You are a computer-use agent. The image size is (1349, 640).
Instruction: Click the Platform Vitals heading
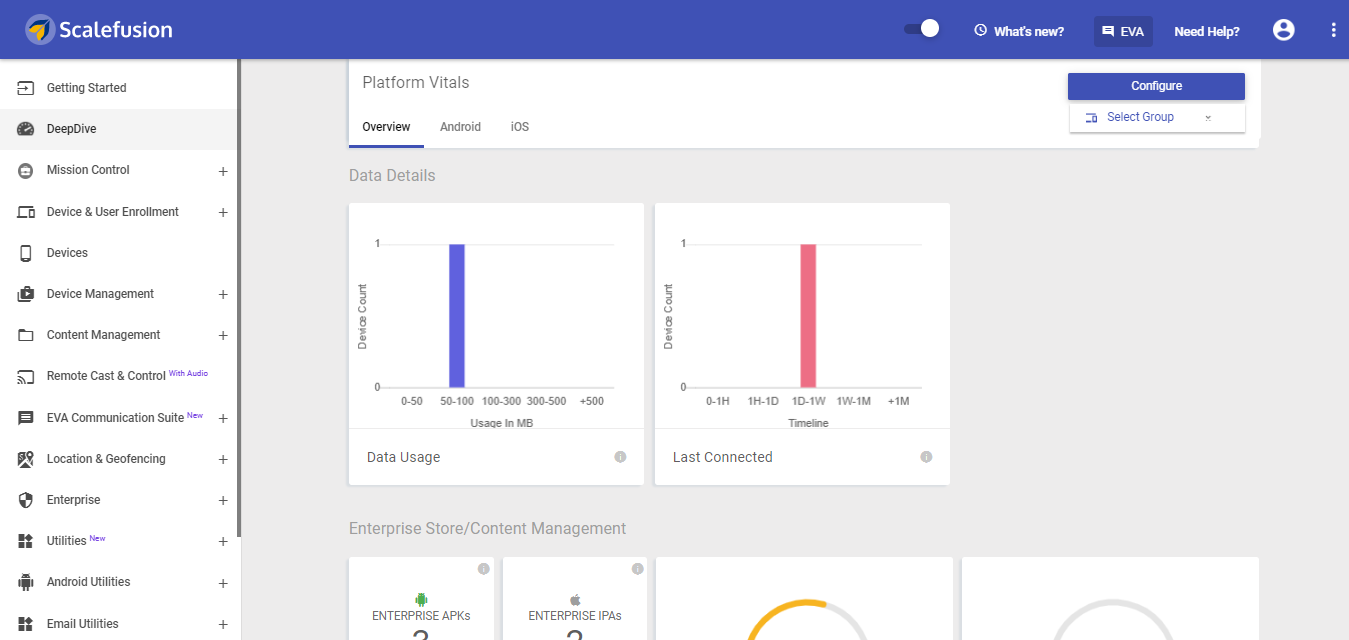tap(416, 83)
